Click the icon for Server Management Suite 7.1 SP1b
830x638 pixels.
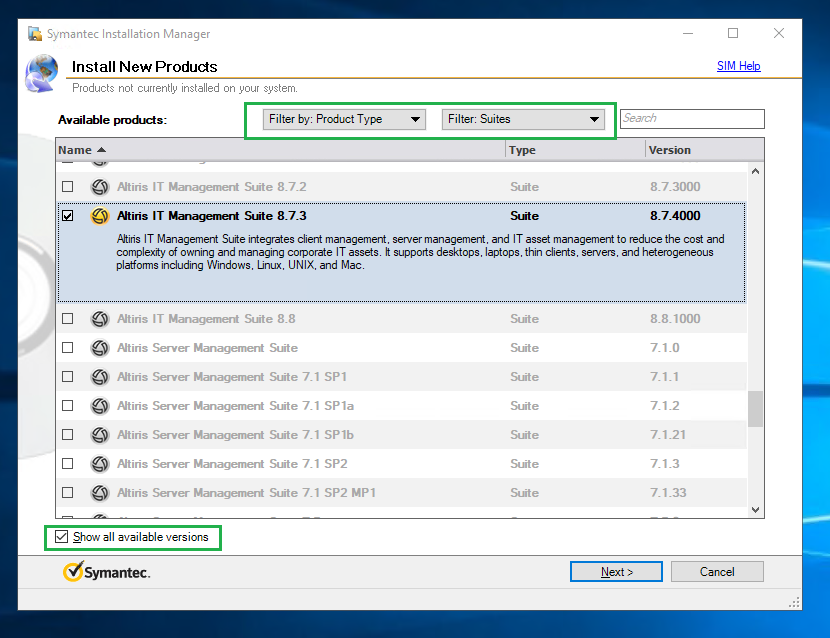tap(100, 435)
